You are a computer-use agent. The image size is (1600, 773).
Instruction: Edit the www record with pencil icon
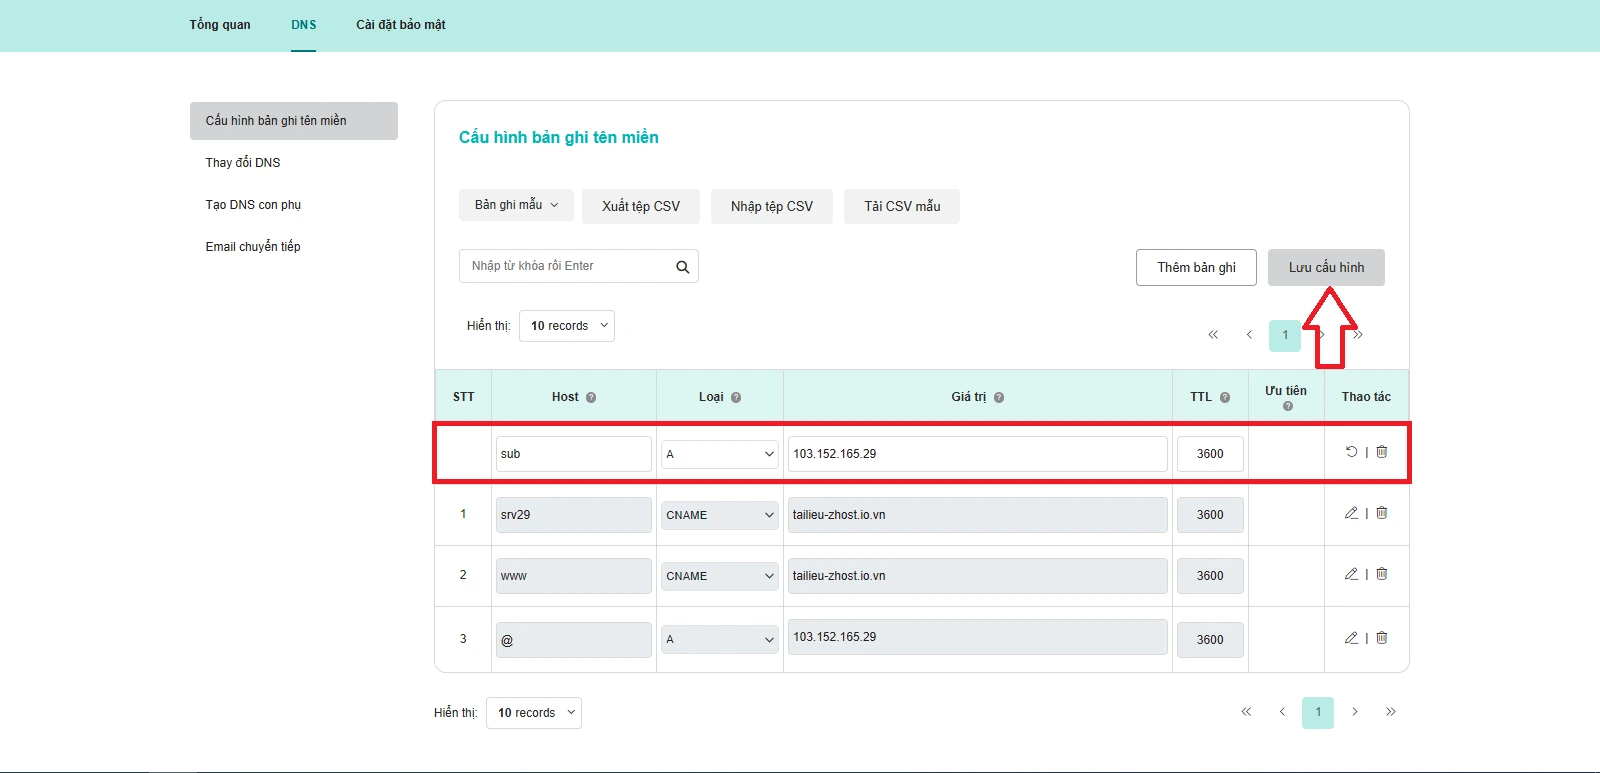click(x=1351, y=574)
